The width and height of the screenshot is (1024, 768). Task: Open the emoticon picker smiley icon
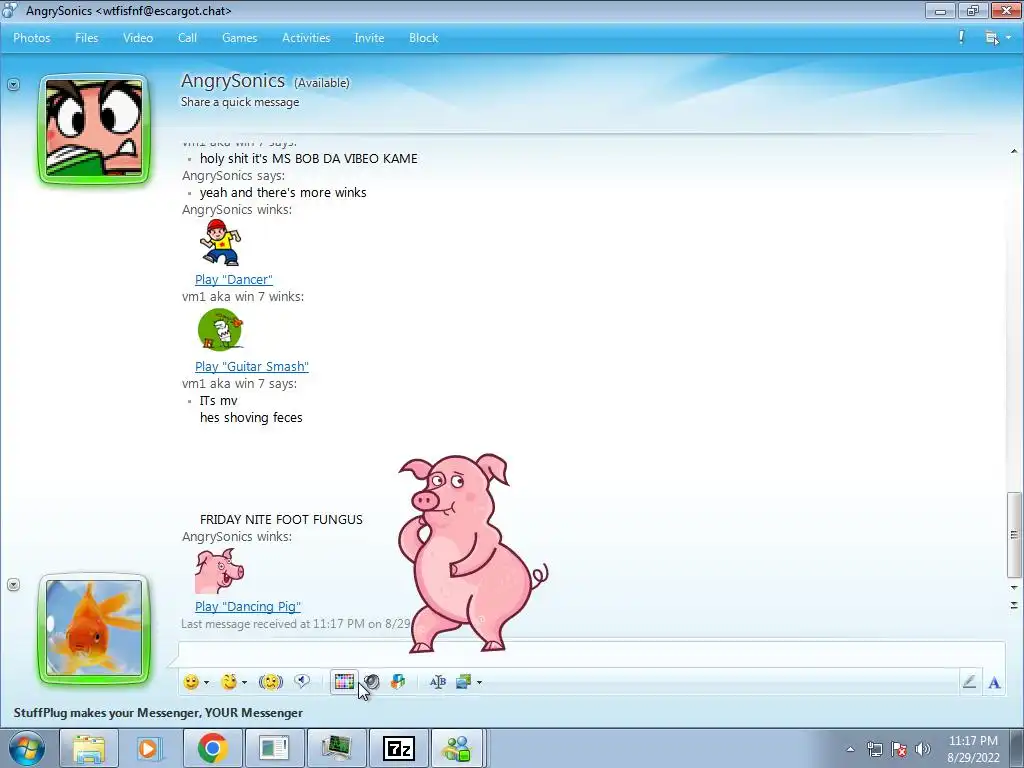tap(191, 682)
